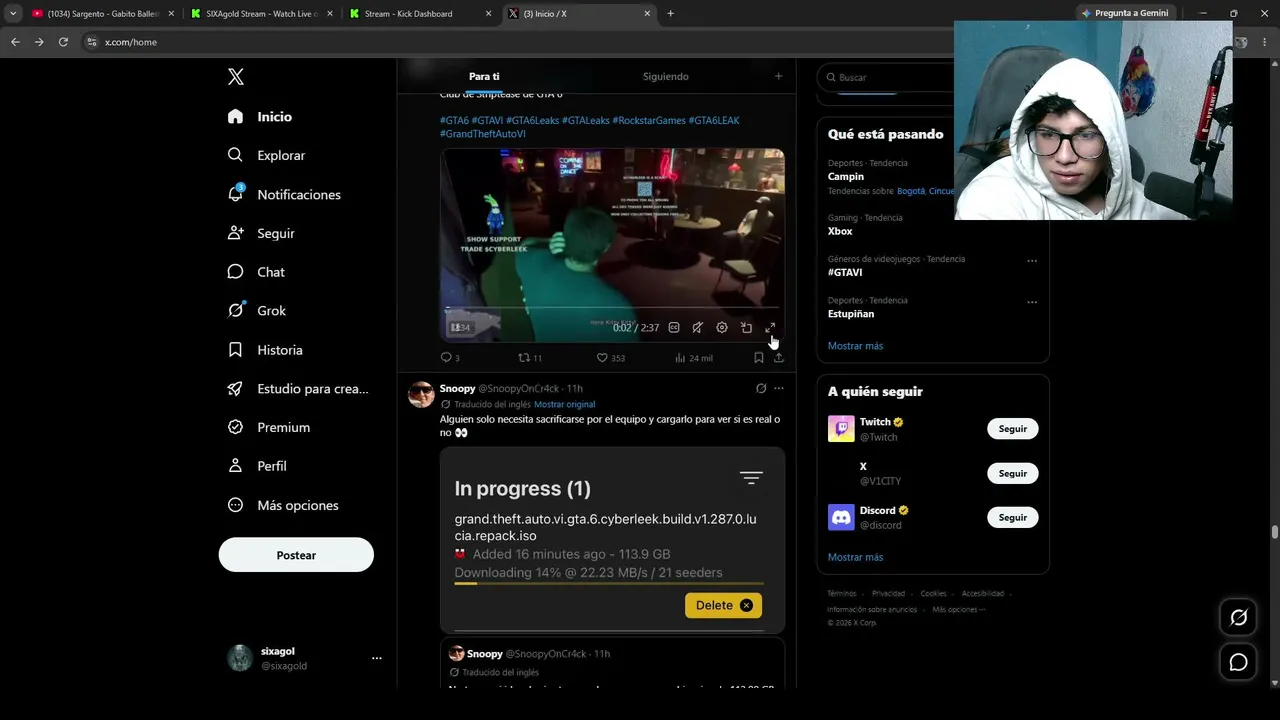This screenshot has height=720, width=1280.
Task: Seek on the video progress bar
Action: point(612,308)
